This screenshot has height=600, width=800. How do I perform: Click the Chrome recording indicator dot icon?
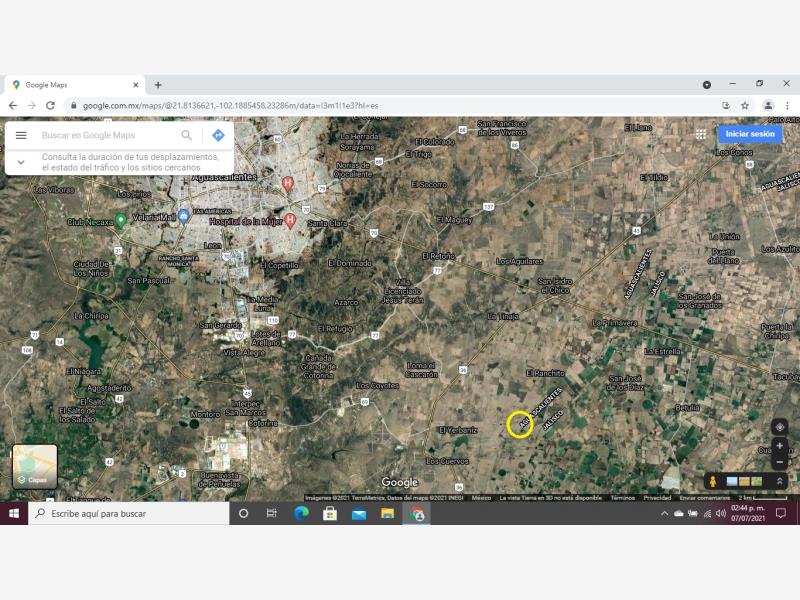pos(707,85)
